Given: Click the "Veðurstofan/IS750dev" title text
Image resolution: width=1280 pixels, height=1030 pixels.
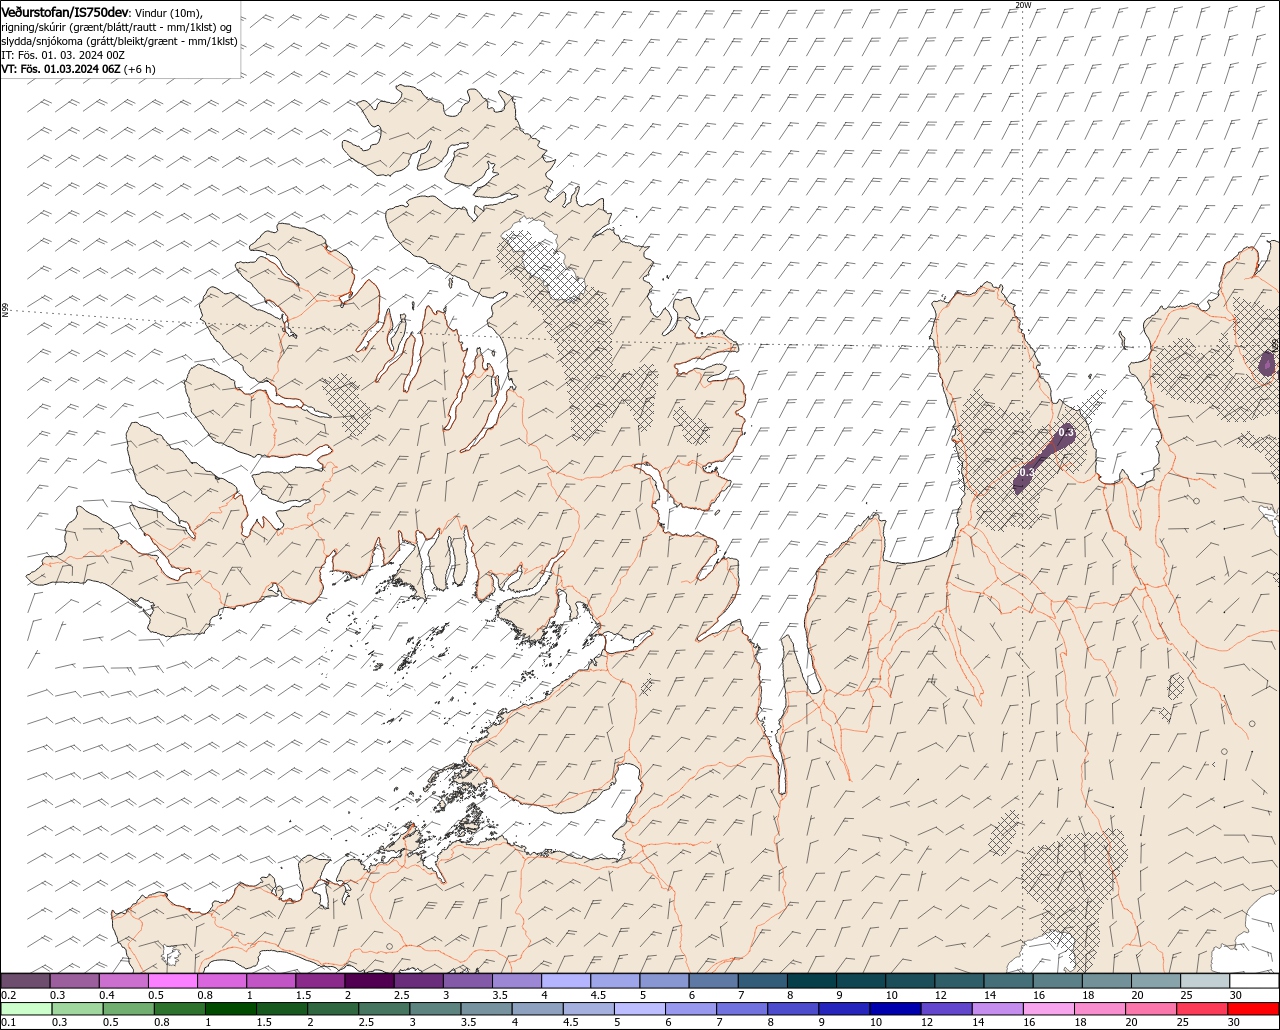Looking at the screenshot, I should (x=65, y=12).
